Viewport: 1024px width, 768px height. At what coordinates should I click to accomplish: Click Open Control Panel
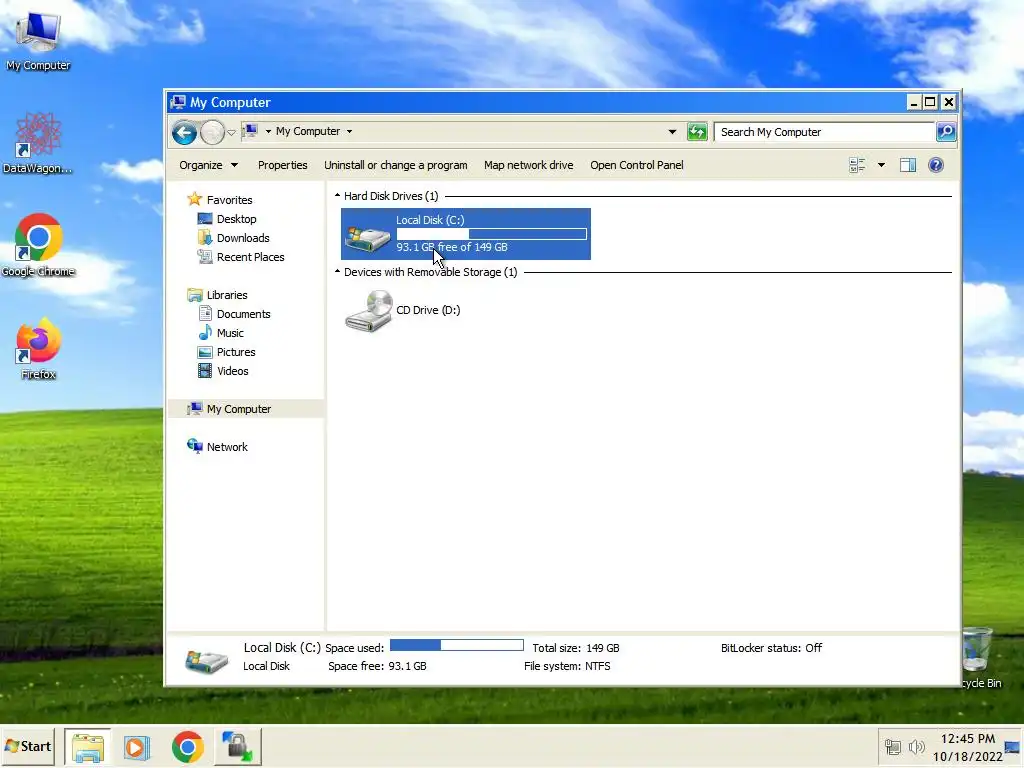coord(637,165)
